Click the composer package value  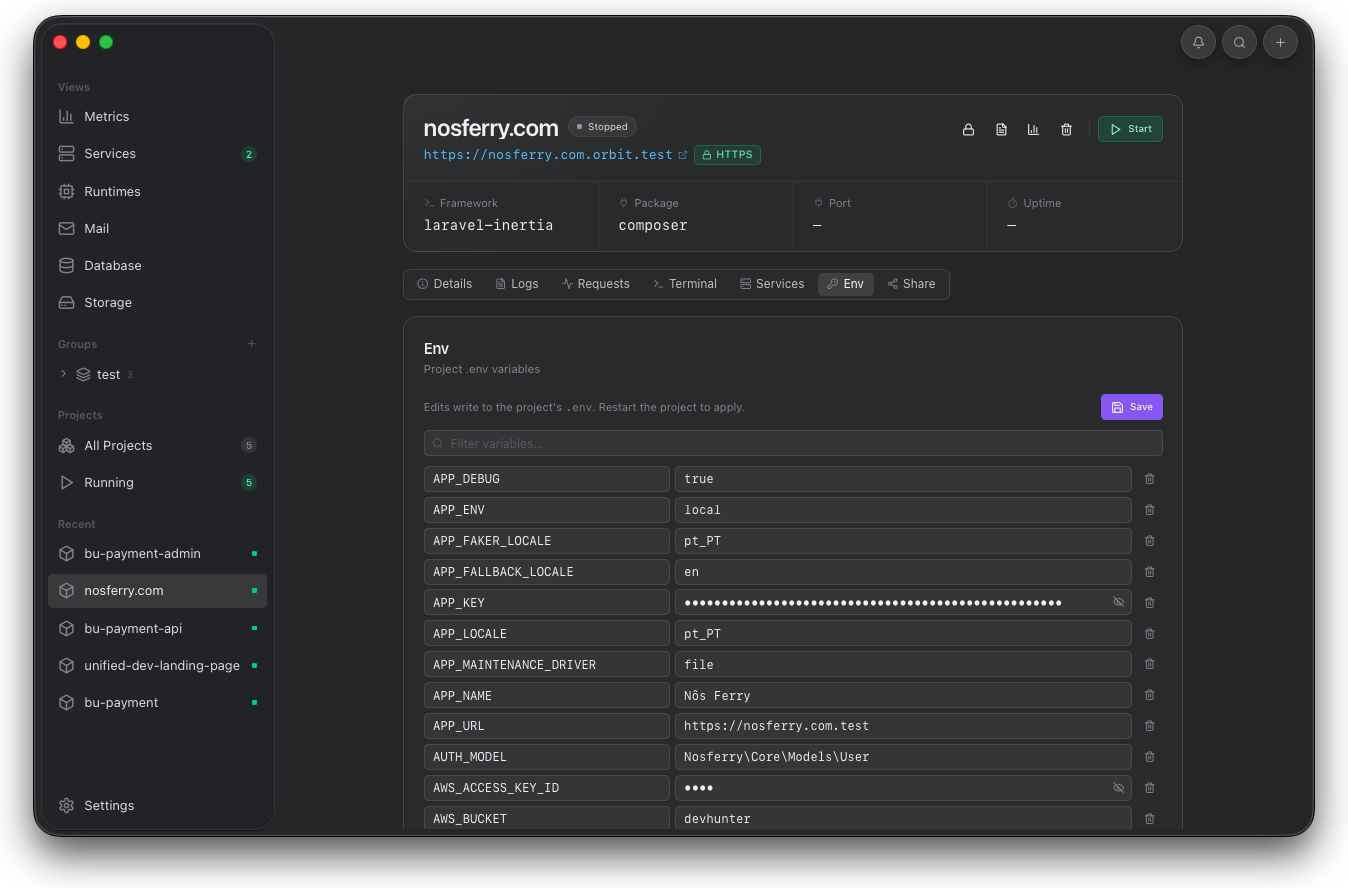pyautogui.click(x=653, y=225)
